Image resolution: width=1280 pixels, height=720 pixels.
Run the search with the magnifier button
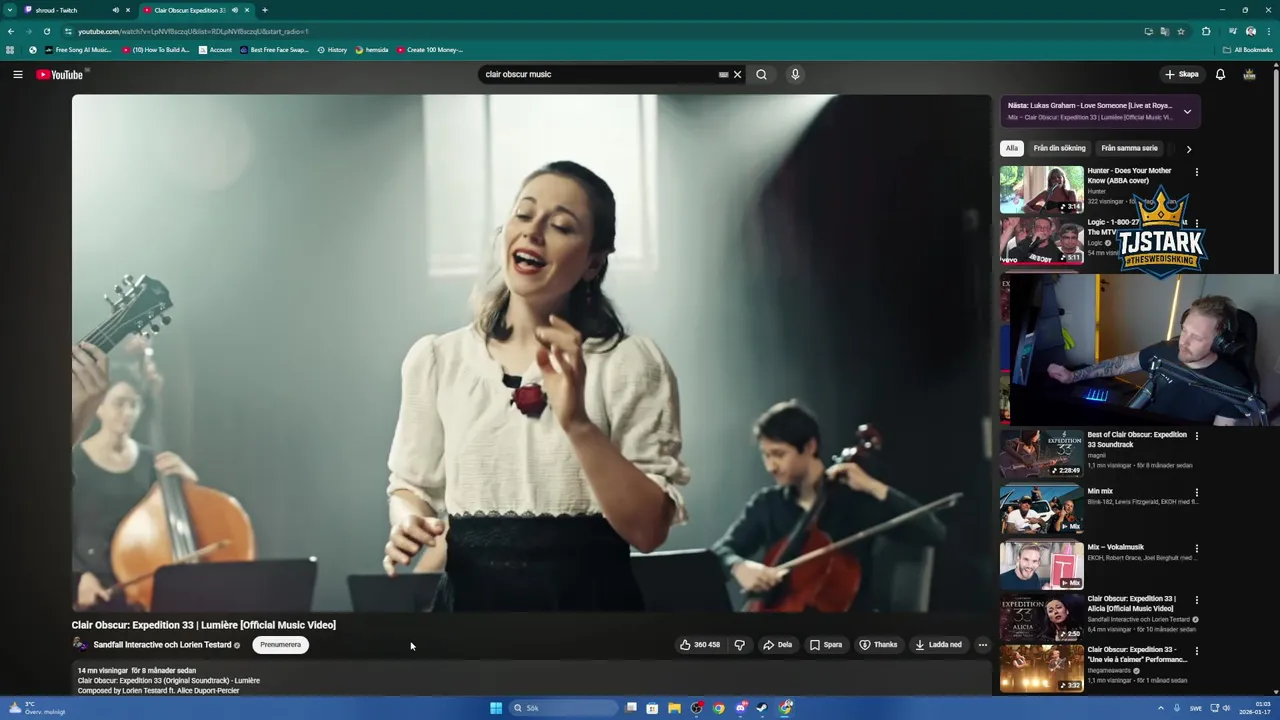click(x=761, y=74)
